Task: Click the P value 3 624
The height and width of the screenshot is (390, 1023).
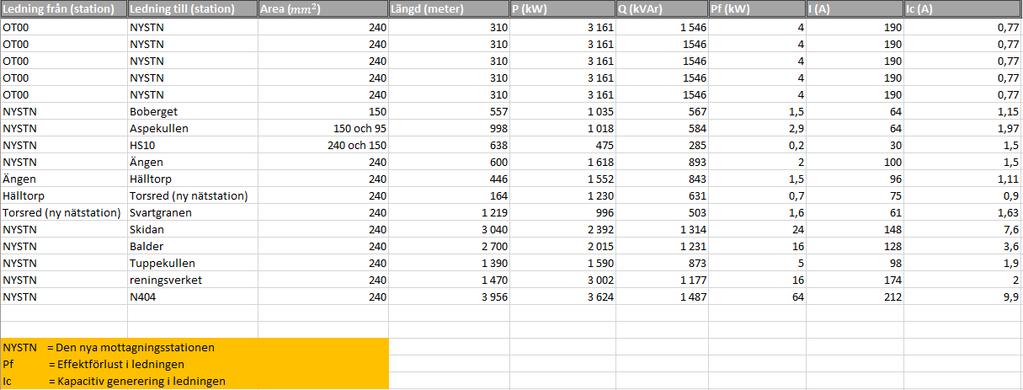Action: (x=562, y=297)
